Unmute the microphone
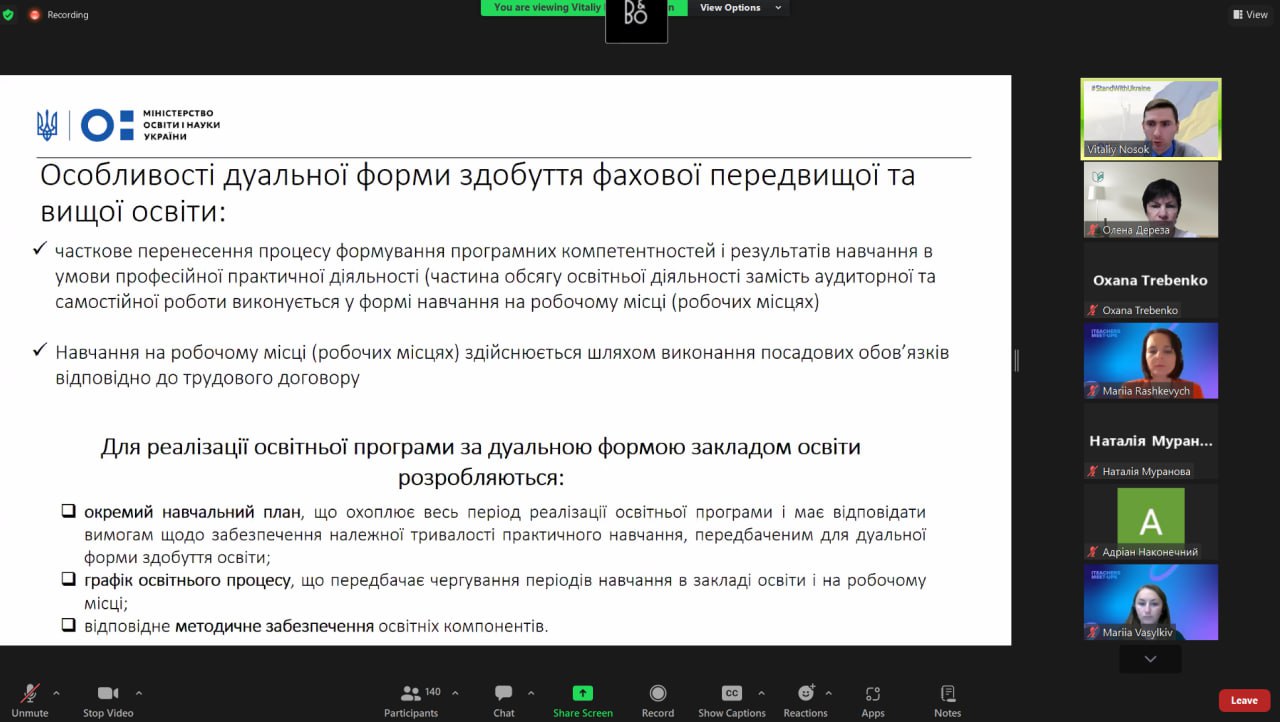Image resolution: width=1280 pixels, height=722 pixels. coord(30,700)
